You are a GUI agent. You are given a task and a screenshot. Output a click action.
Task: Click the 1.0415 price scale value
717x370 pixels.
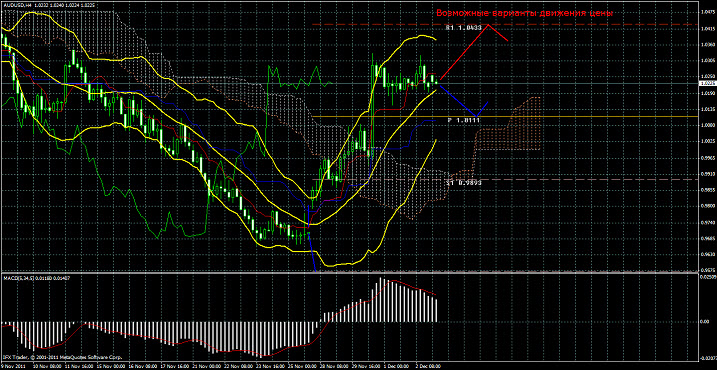[708, 29]
